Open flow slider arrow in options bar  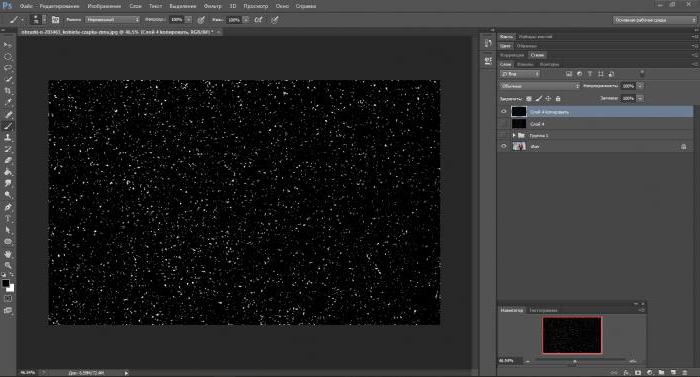pos(246,20)
